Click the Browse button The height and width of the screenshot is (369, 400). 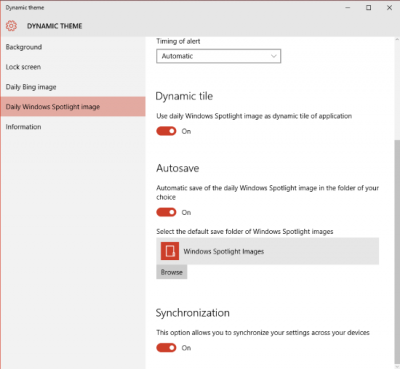coord(172,272)
